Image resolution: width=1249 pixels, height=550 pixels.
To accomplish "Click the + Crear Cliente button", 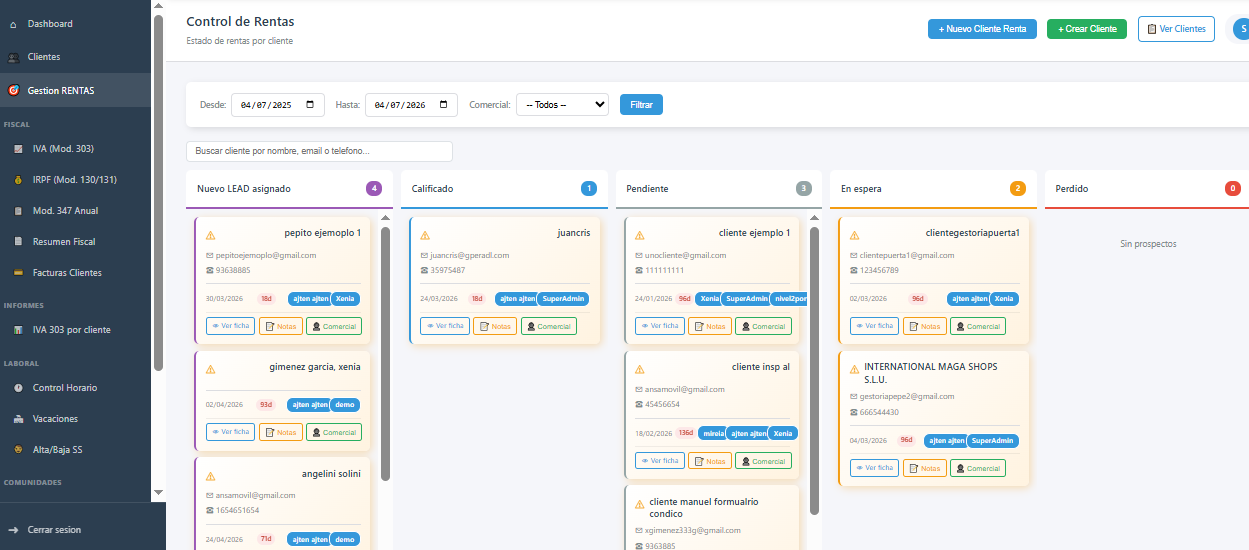I will pos(1087,29).
